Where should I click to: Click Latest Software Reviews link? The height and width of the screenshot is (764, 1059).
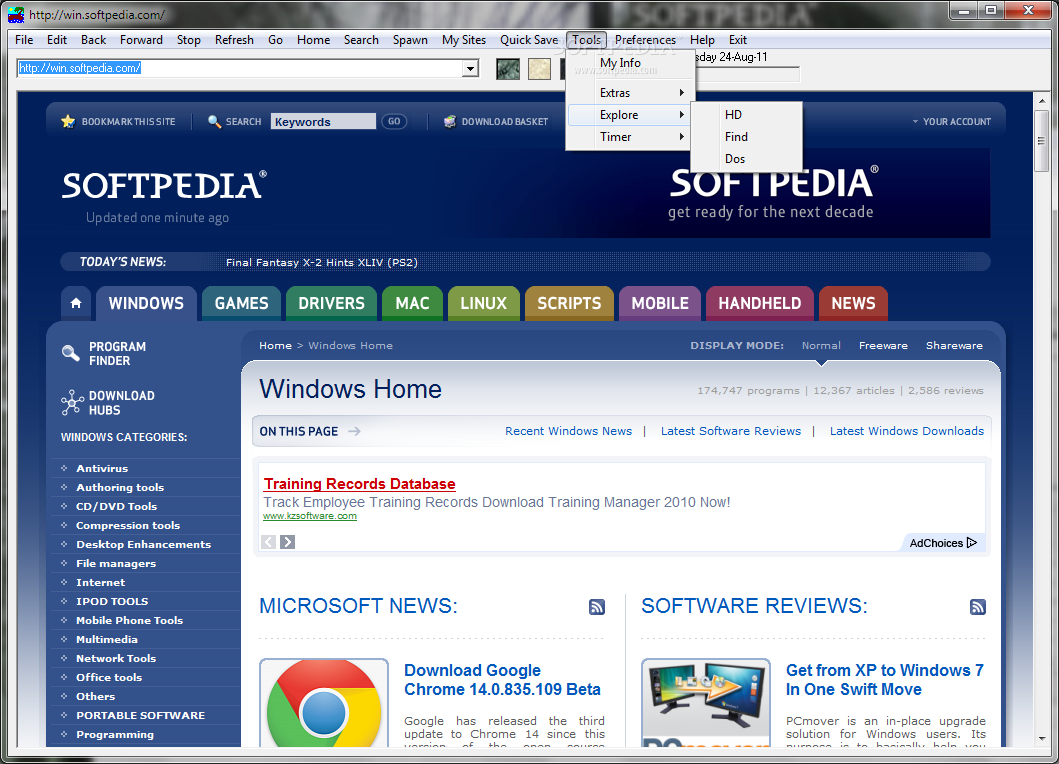pos(730,431)
